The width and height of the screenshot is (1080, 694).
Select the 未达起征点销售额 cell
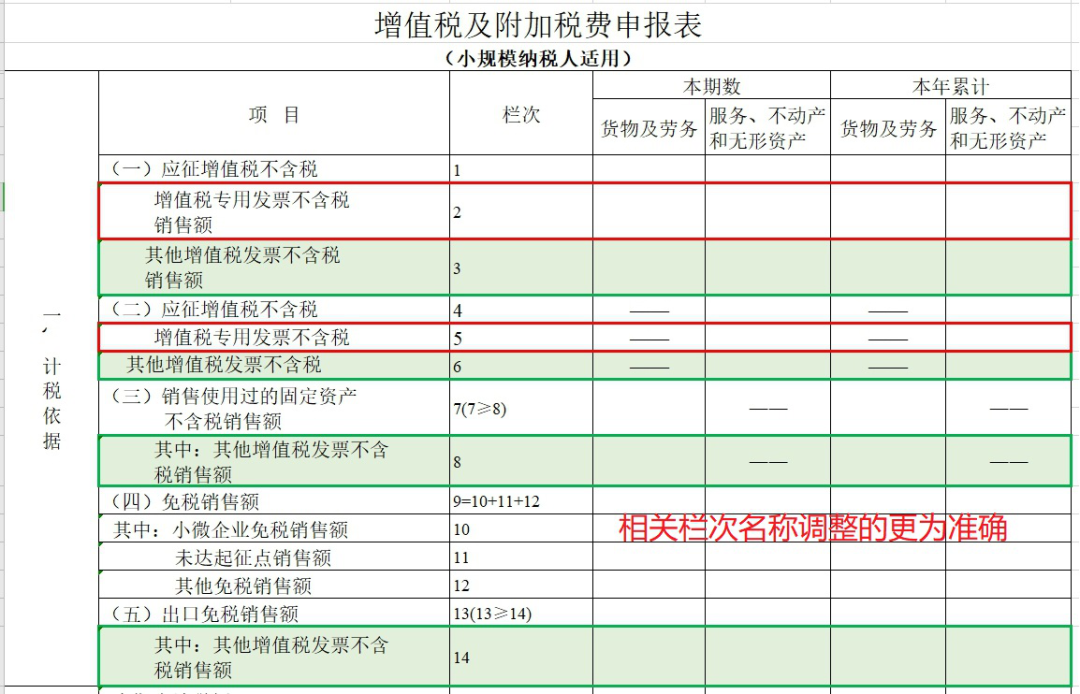pyautogui.click(x=274, y=557)
